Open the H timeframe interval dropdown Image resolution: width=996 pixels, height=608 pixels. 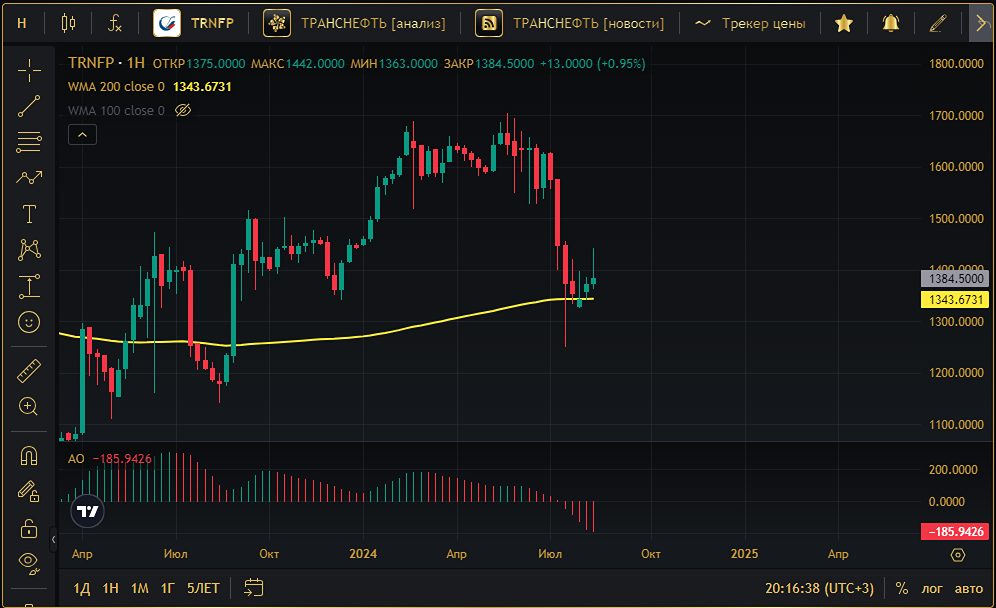coord(22,23)
